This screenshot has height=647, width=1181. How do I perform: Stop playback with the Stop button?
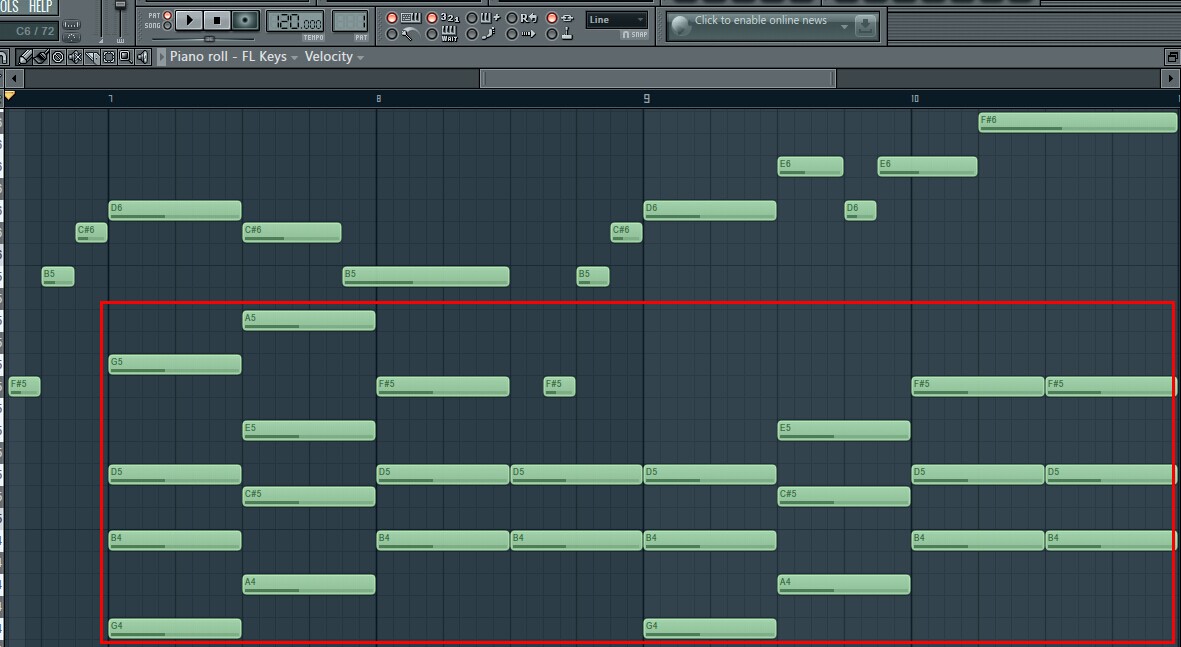tap(217, 20)
